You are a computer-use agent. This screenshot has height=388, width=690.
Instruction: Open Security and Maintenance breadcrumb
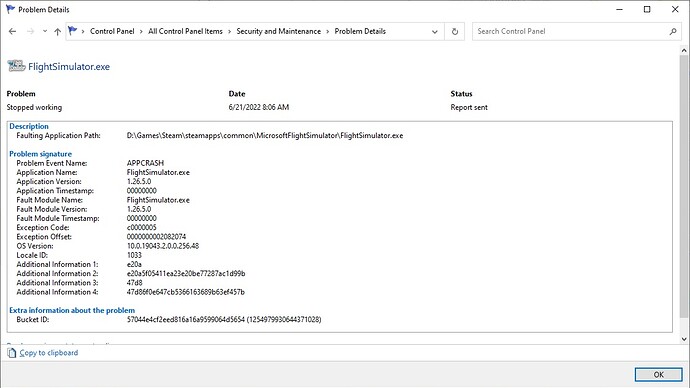click(x=279, y=31)
